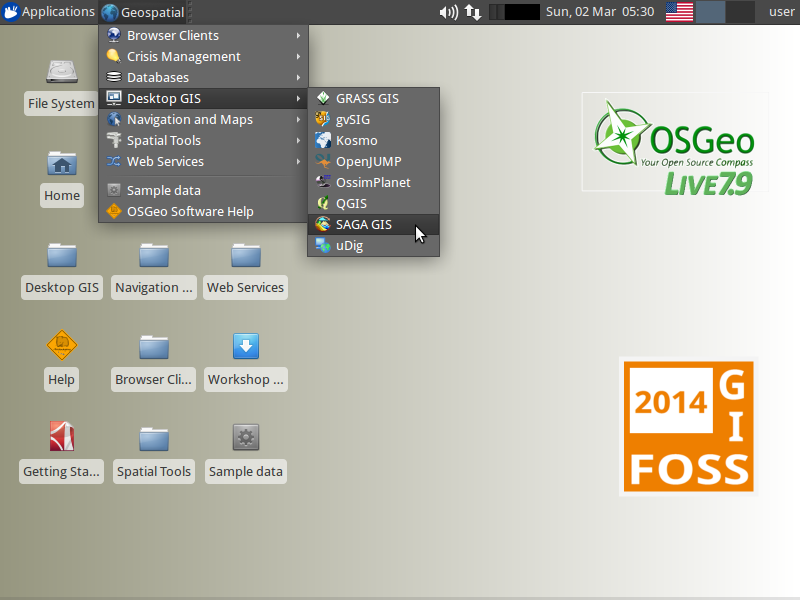
Task: Click the Web Services label in menu
Action: (165, 161)
